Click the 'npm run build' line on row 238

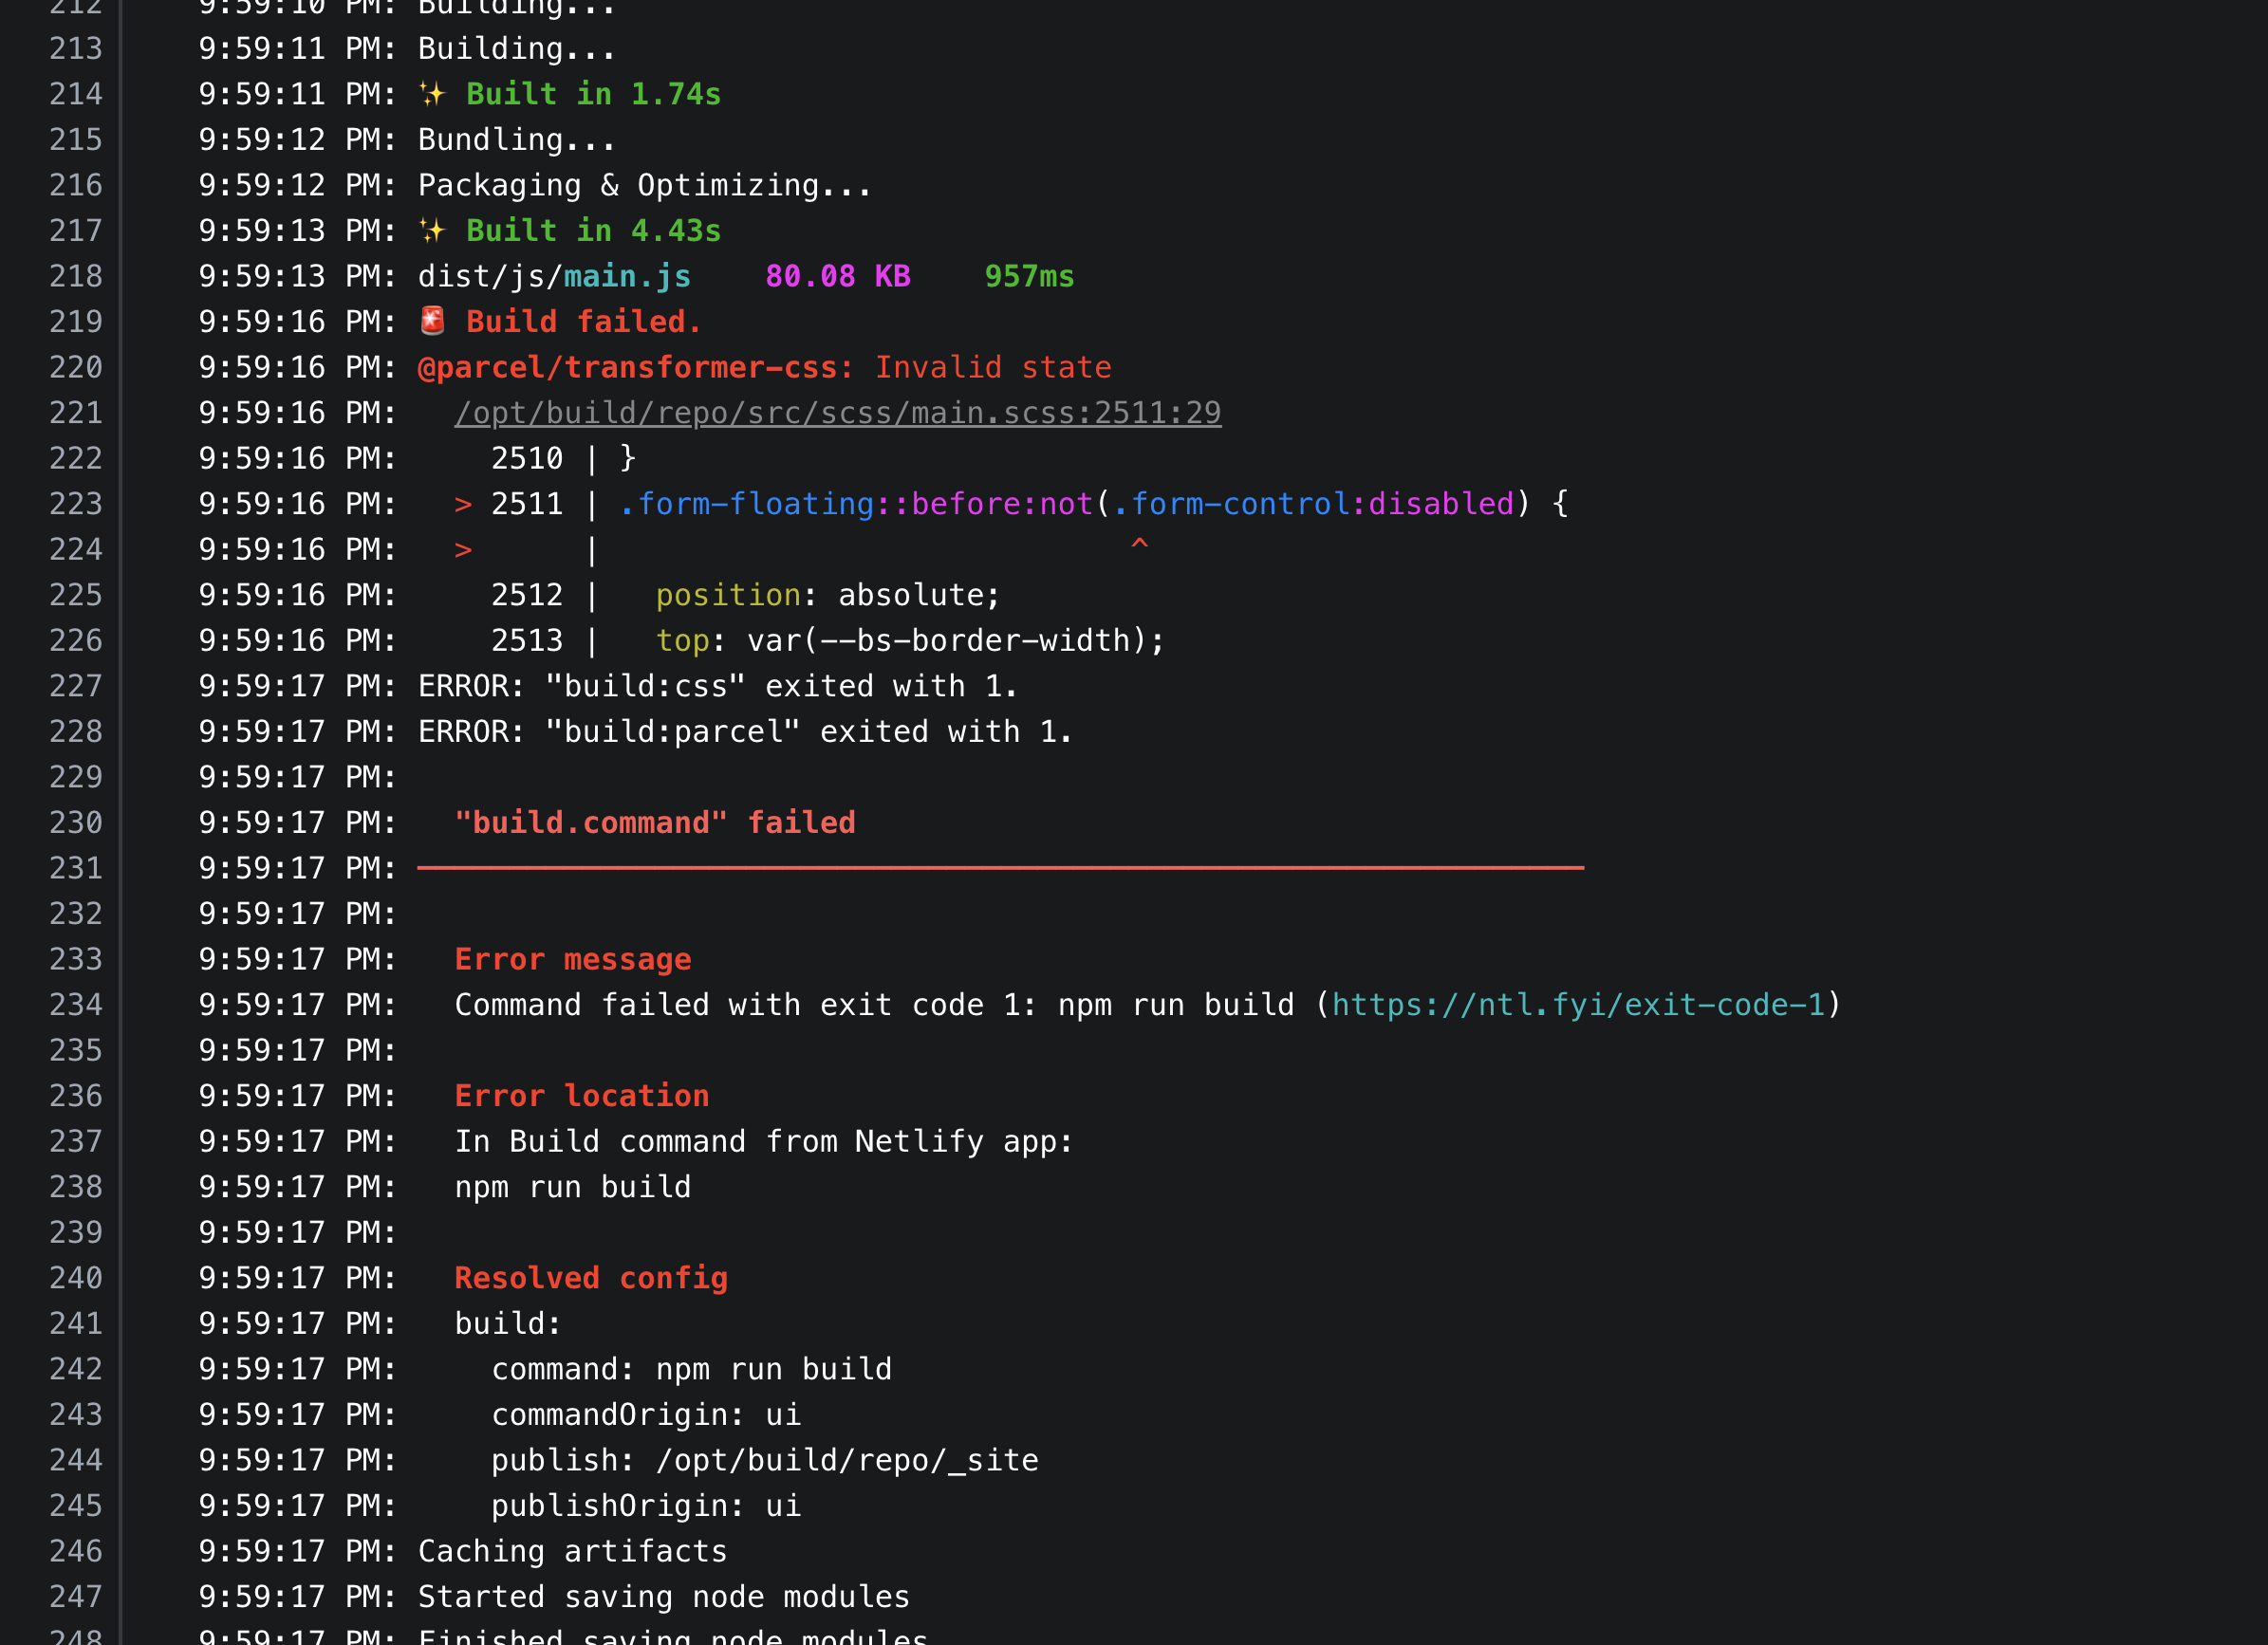[573, 1186]
